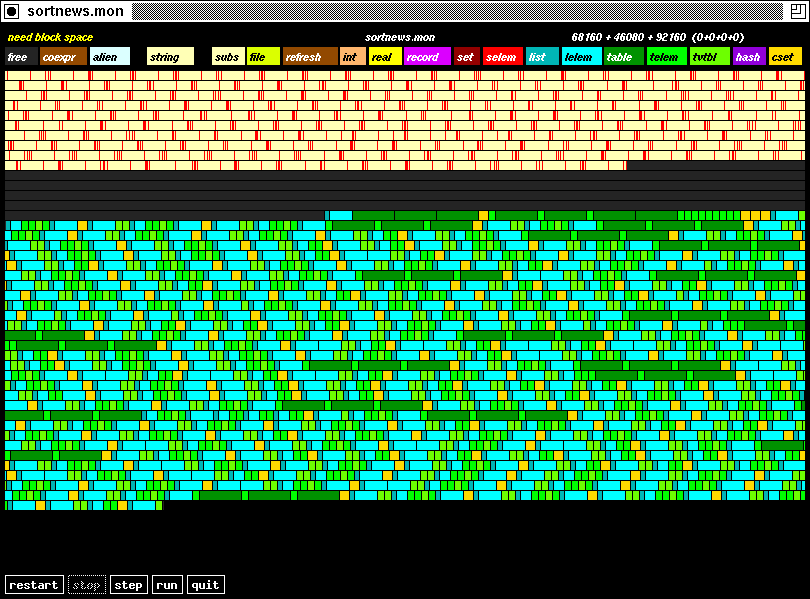Click the real legend swatch
The image size is (810, 599).
[x=385, y=57]
